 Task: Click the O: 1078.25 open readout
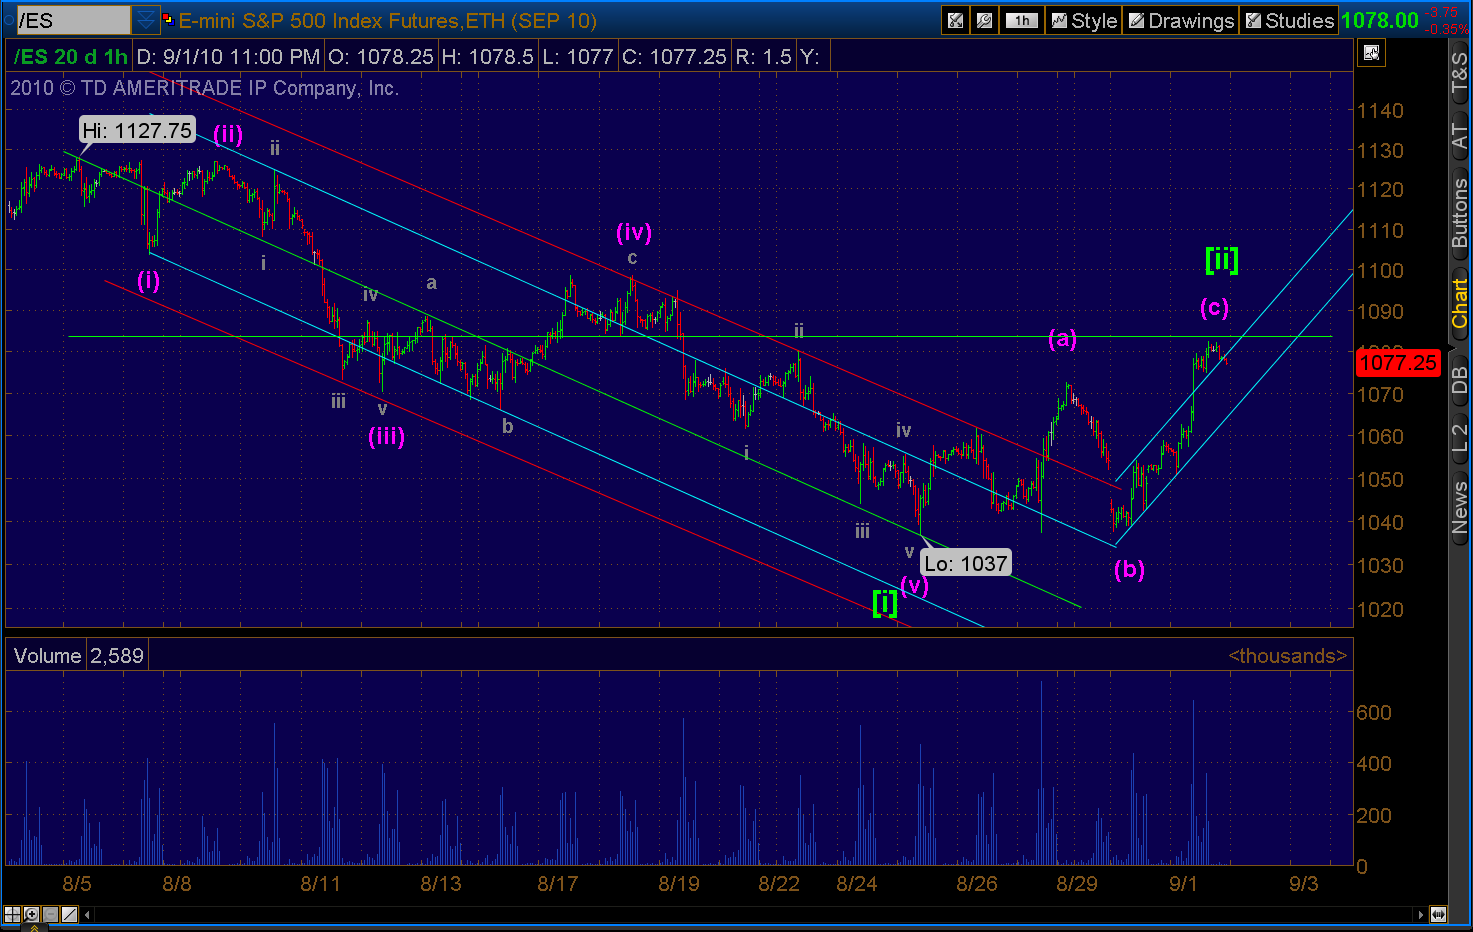coord(381,57)
